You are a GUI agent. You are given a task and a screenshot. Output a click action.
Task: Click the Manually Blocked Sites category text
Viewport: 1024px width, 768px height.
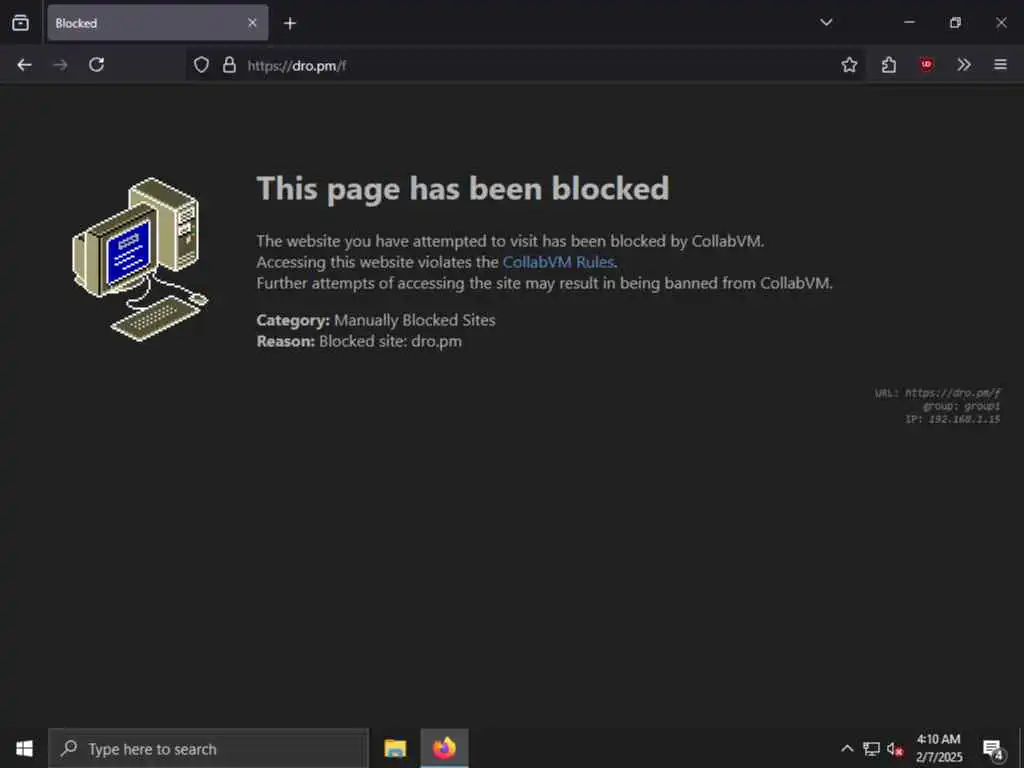coord(415,320)
